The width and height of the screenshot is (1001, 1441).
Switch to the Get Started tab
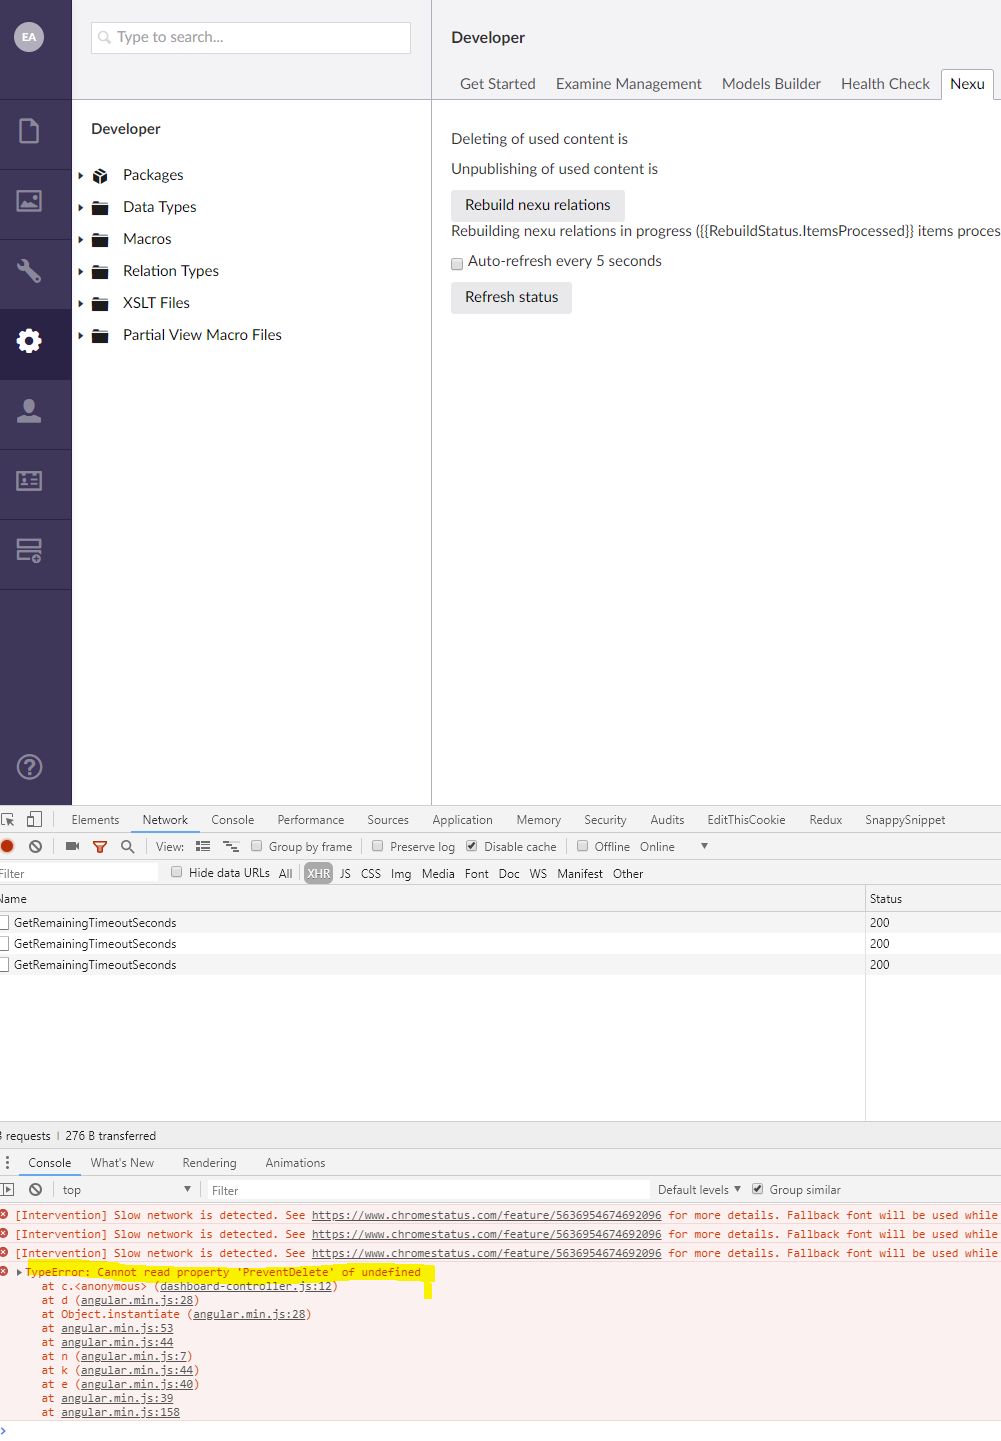click(x=497, y=84)
